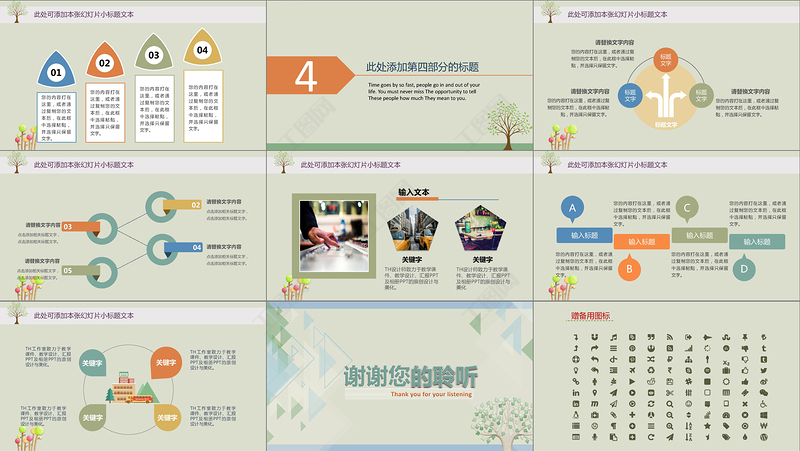Select the scissors icon
The width and height of the screenshot is (800, 451).
pos(670,392)
